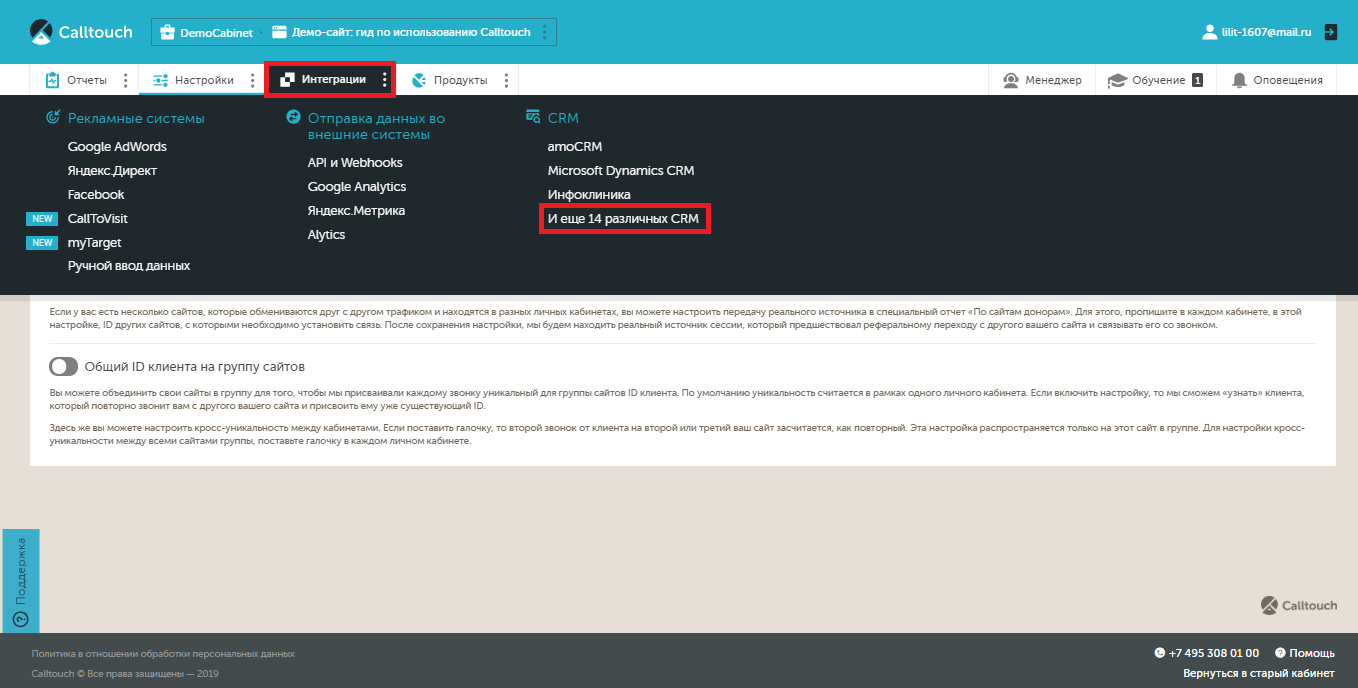Select amoCRM from the CRM list

[574, 146]
